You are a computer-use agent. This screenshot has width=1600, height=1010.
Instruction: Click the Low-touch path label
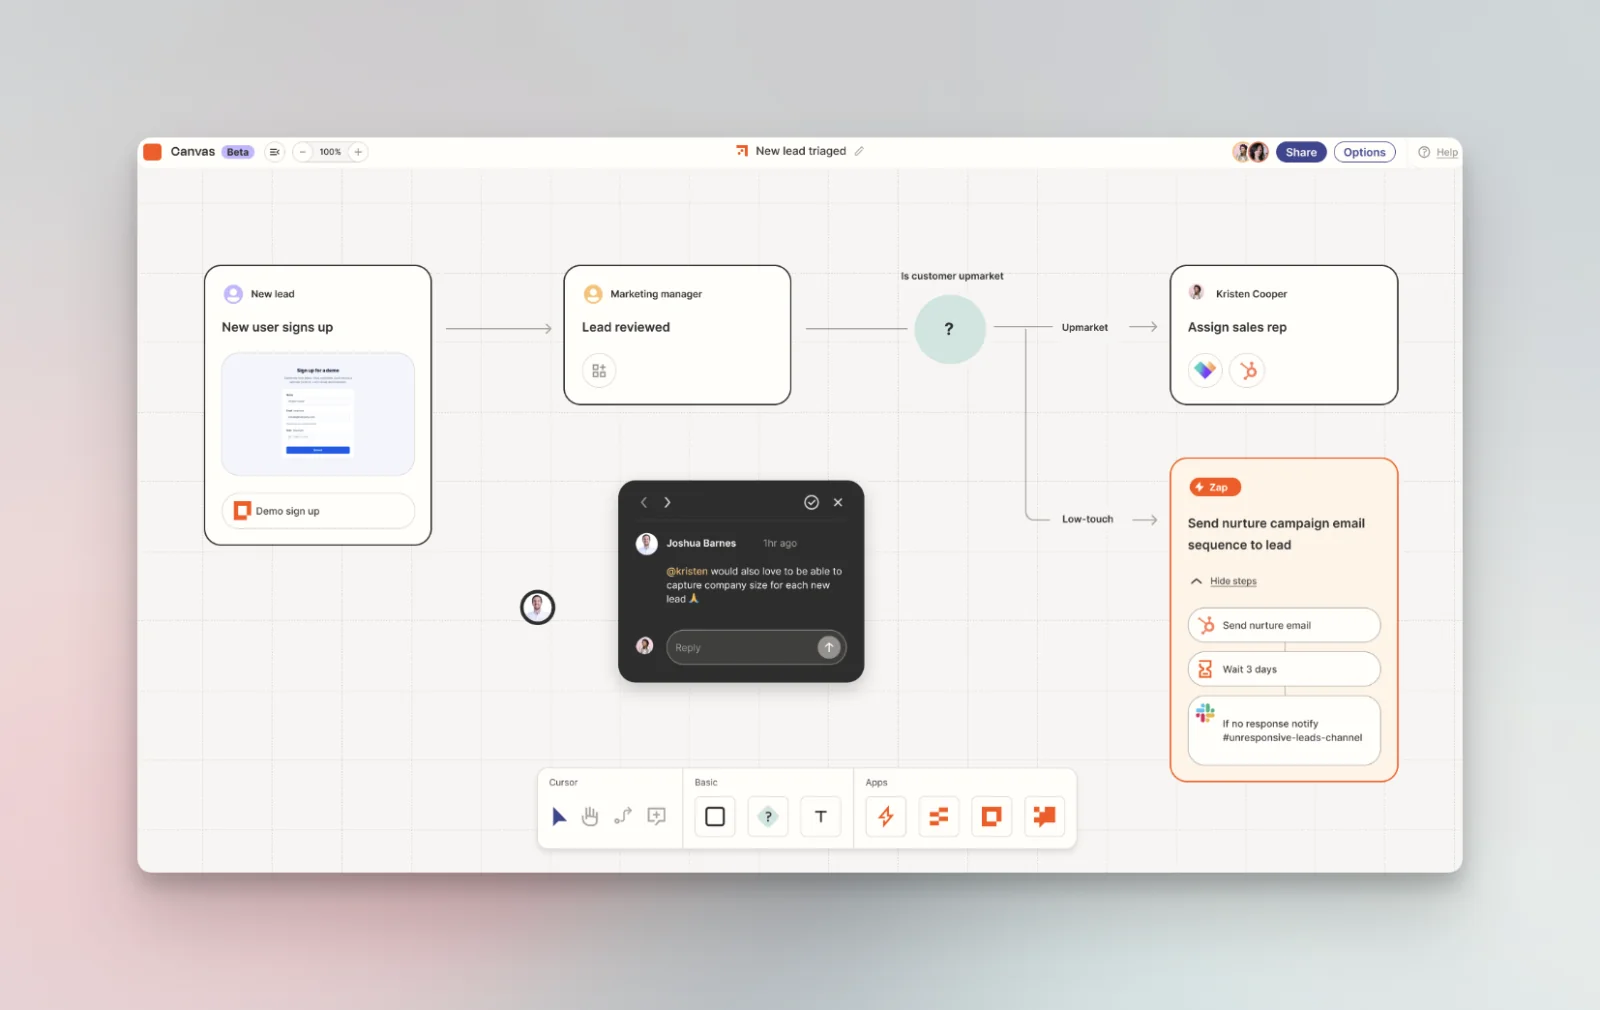tap(1087, 519)
